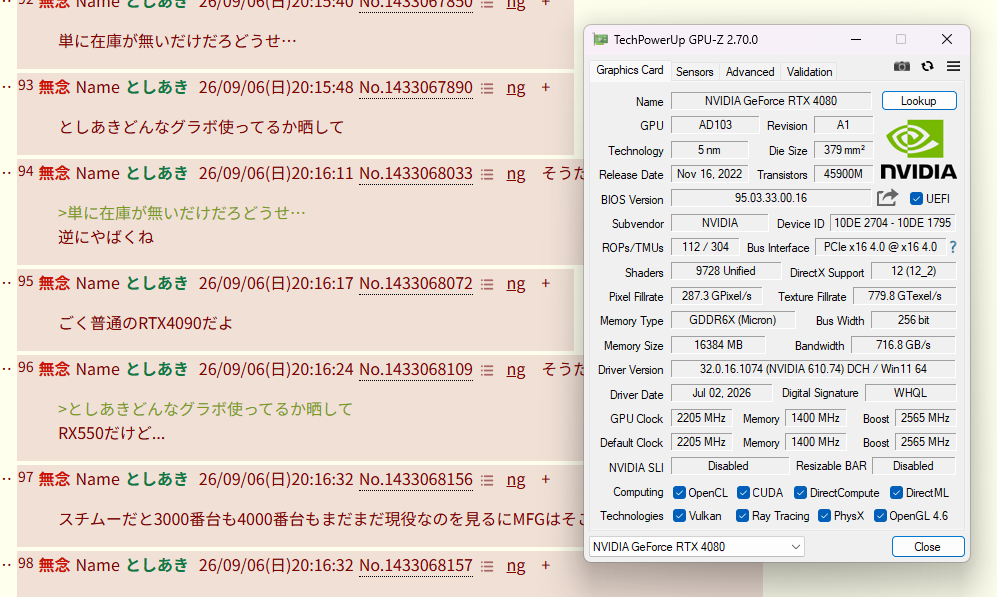The width and height of the screenshot is (997, 597).
Task: Open the GPU-Z hamburger menu
Action: click(x=953, y=66)
